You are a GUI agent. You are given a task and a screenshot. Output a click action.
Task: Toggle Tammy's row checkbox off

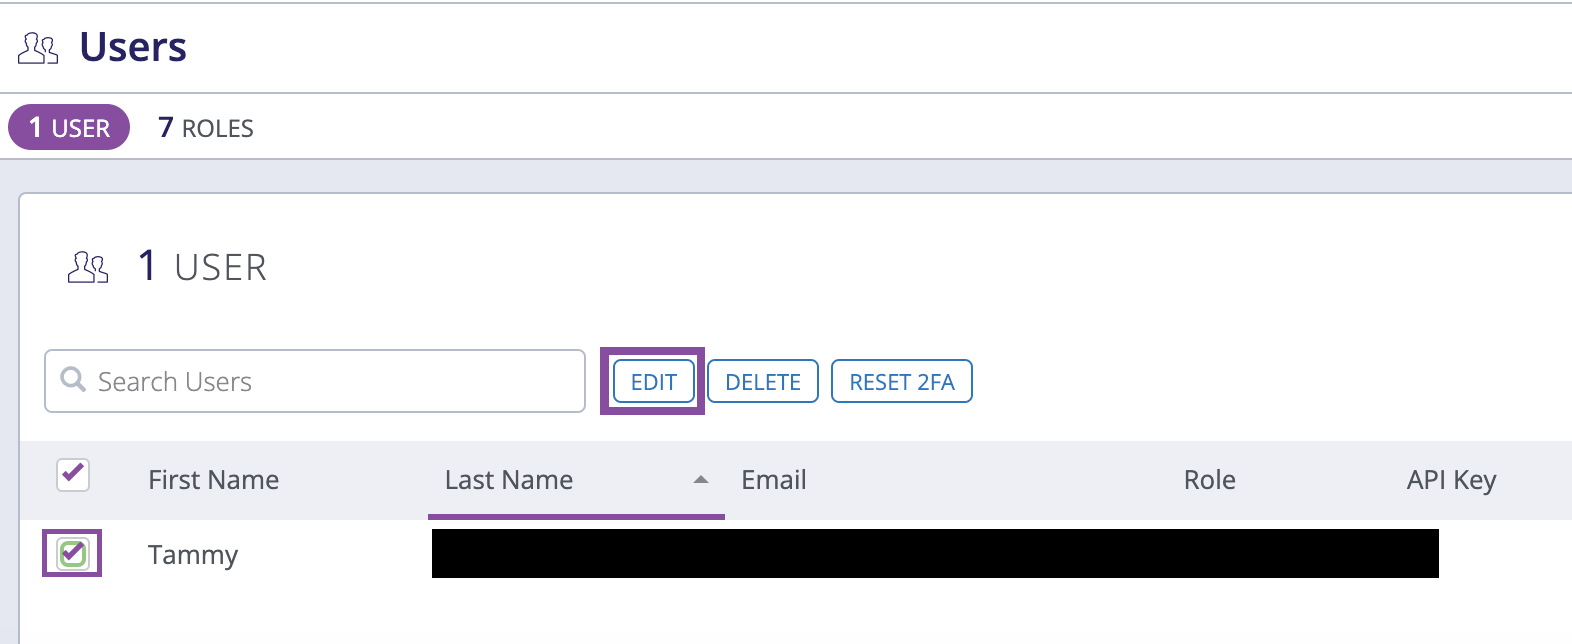click(x=71, y=554)
